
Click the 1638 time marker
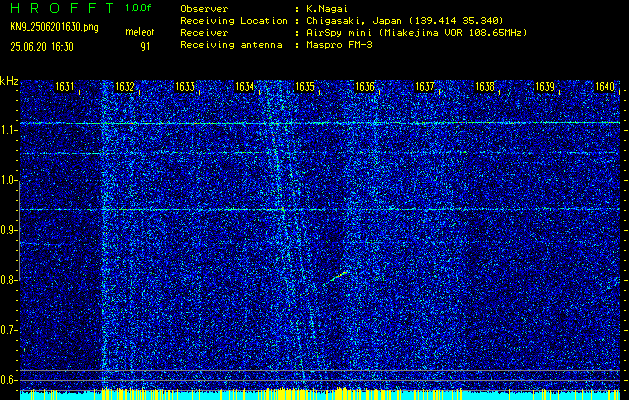pyautogui.click(x=485, y=86)
